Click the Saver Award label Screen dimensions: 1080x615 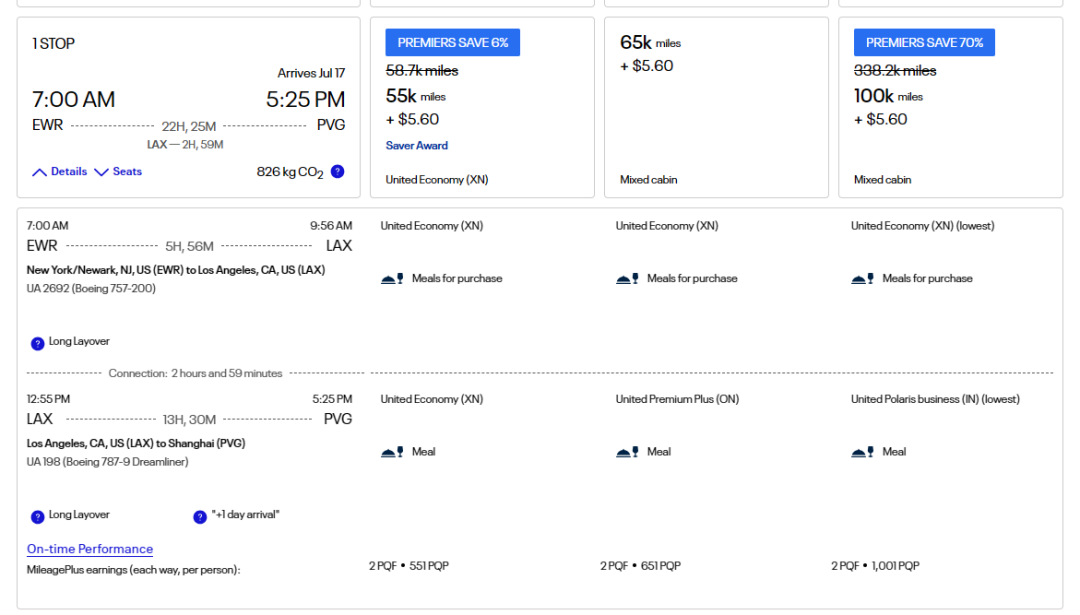point(417,146)
